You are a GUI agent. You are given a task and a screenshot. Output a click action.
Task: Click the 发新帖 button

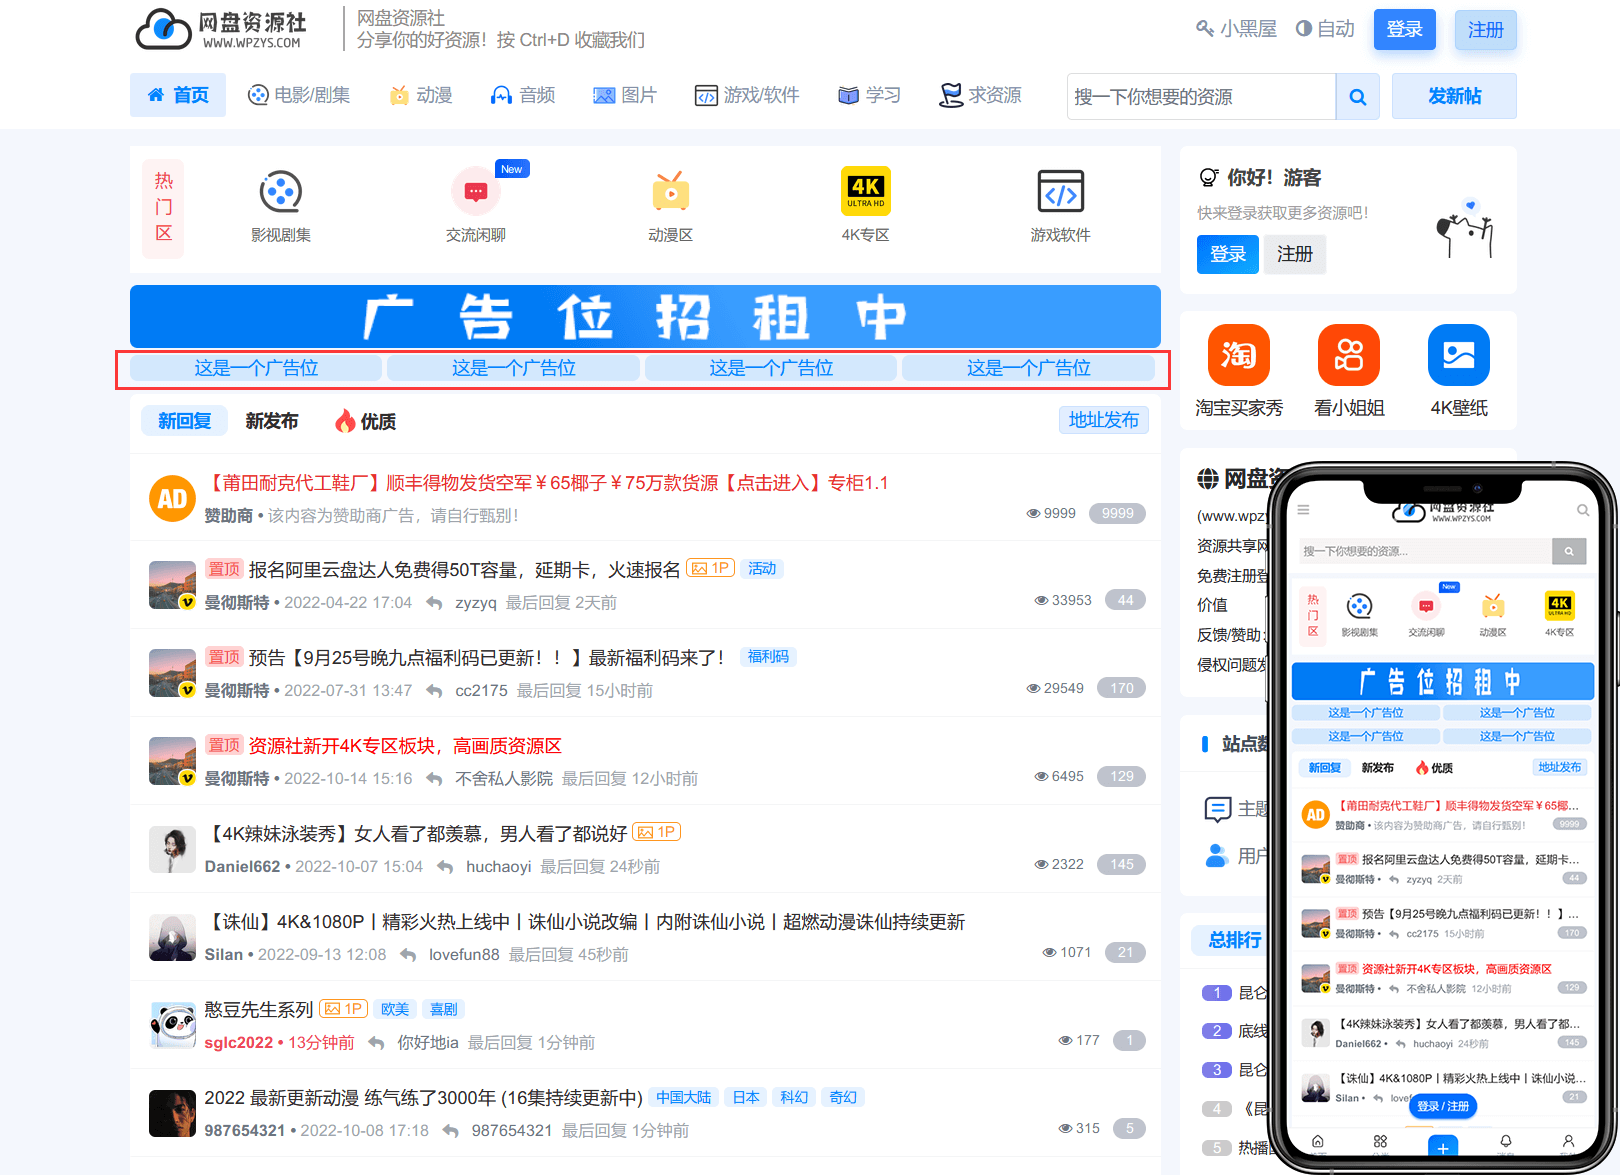(1454, 96)
